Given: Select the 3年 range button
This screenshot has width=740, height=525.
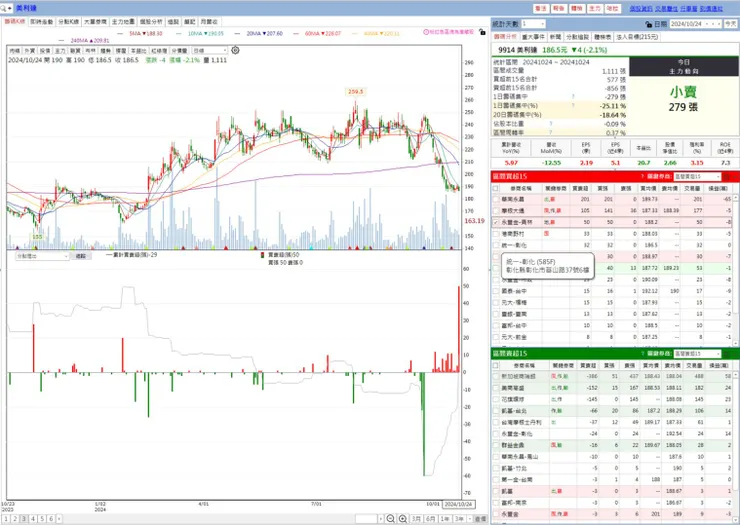Looking at the screenshot, I should [459, 519].
